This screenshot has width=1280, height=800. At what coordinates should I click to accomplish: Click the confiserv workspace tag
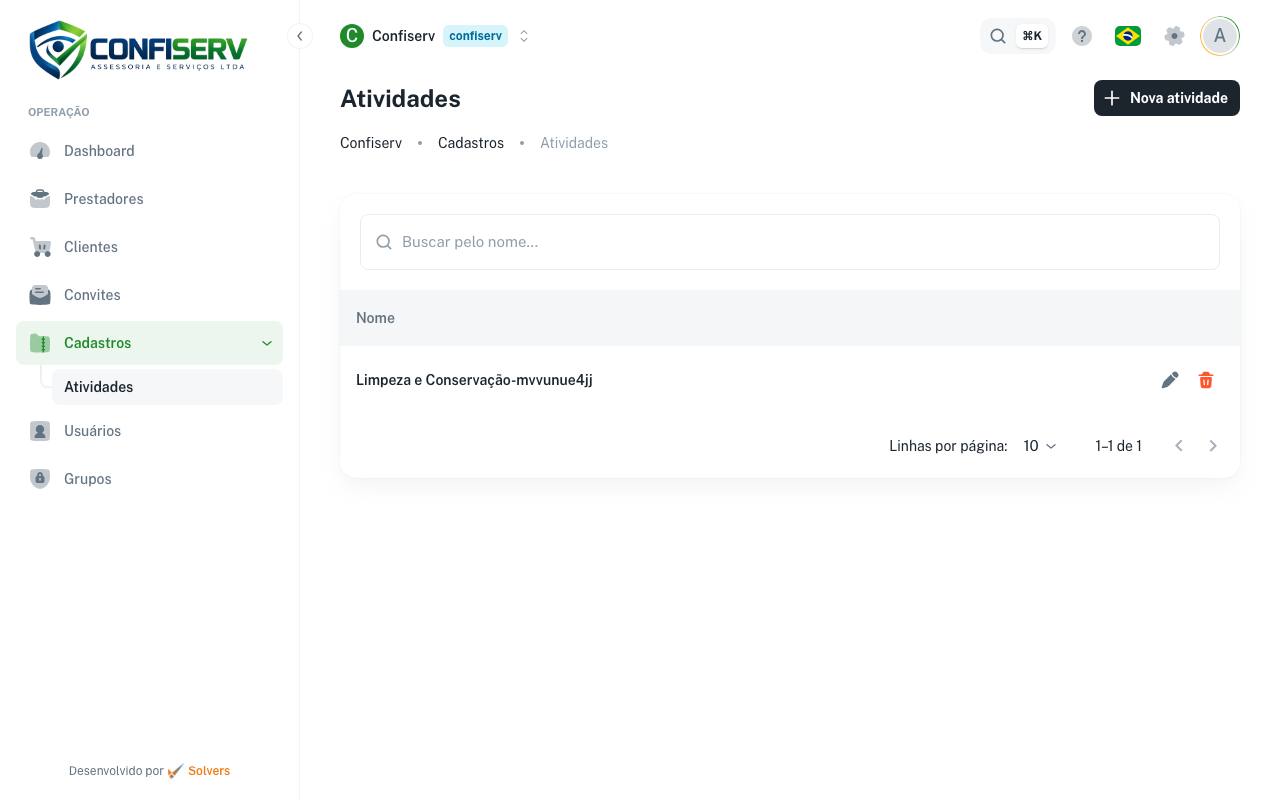tap(476, 36)
